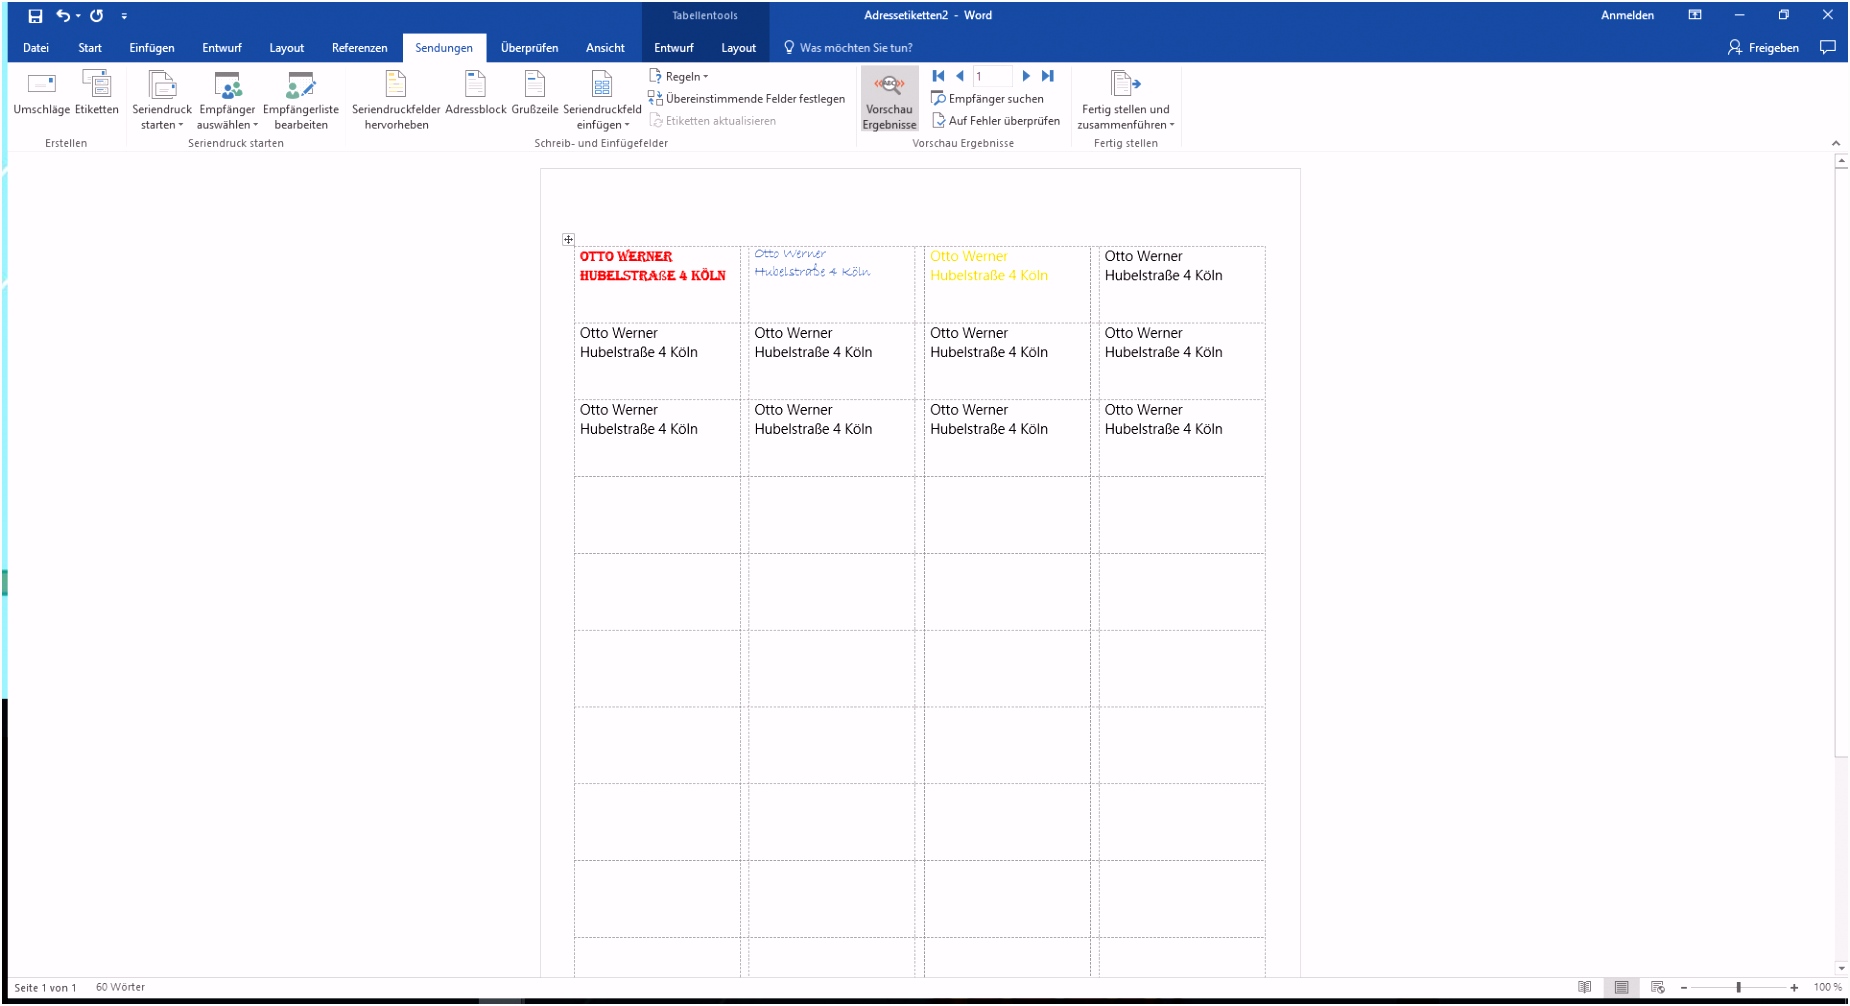
Task: Expand Seriendruckfeld einfügen dropdown
Action: tap(602, 101)
